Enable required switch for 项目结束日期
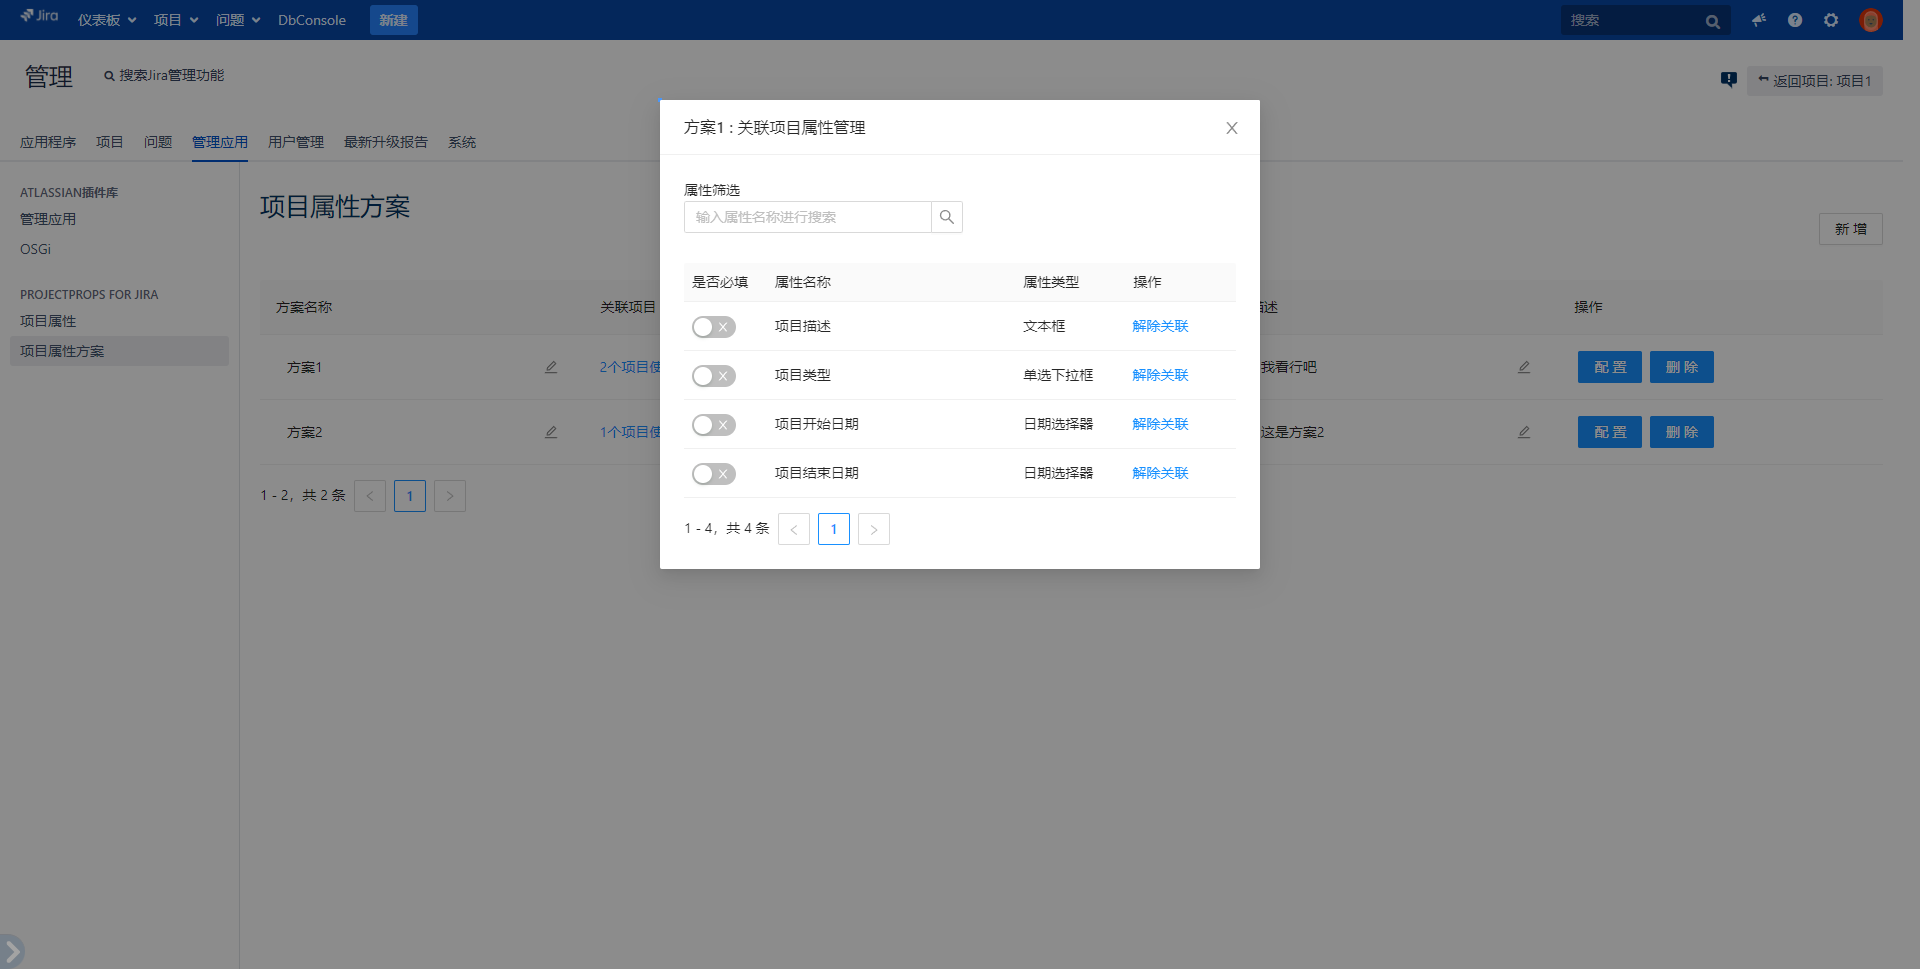1920x969 pixels. point(713,474)
